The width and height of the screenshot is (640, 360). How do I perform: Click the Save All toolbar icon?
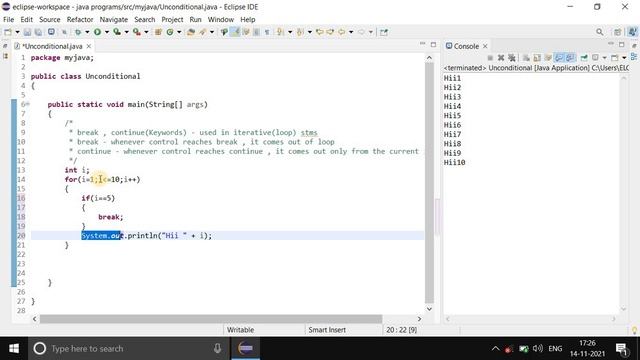coord(38,32)
